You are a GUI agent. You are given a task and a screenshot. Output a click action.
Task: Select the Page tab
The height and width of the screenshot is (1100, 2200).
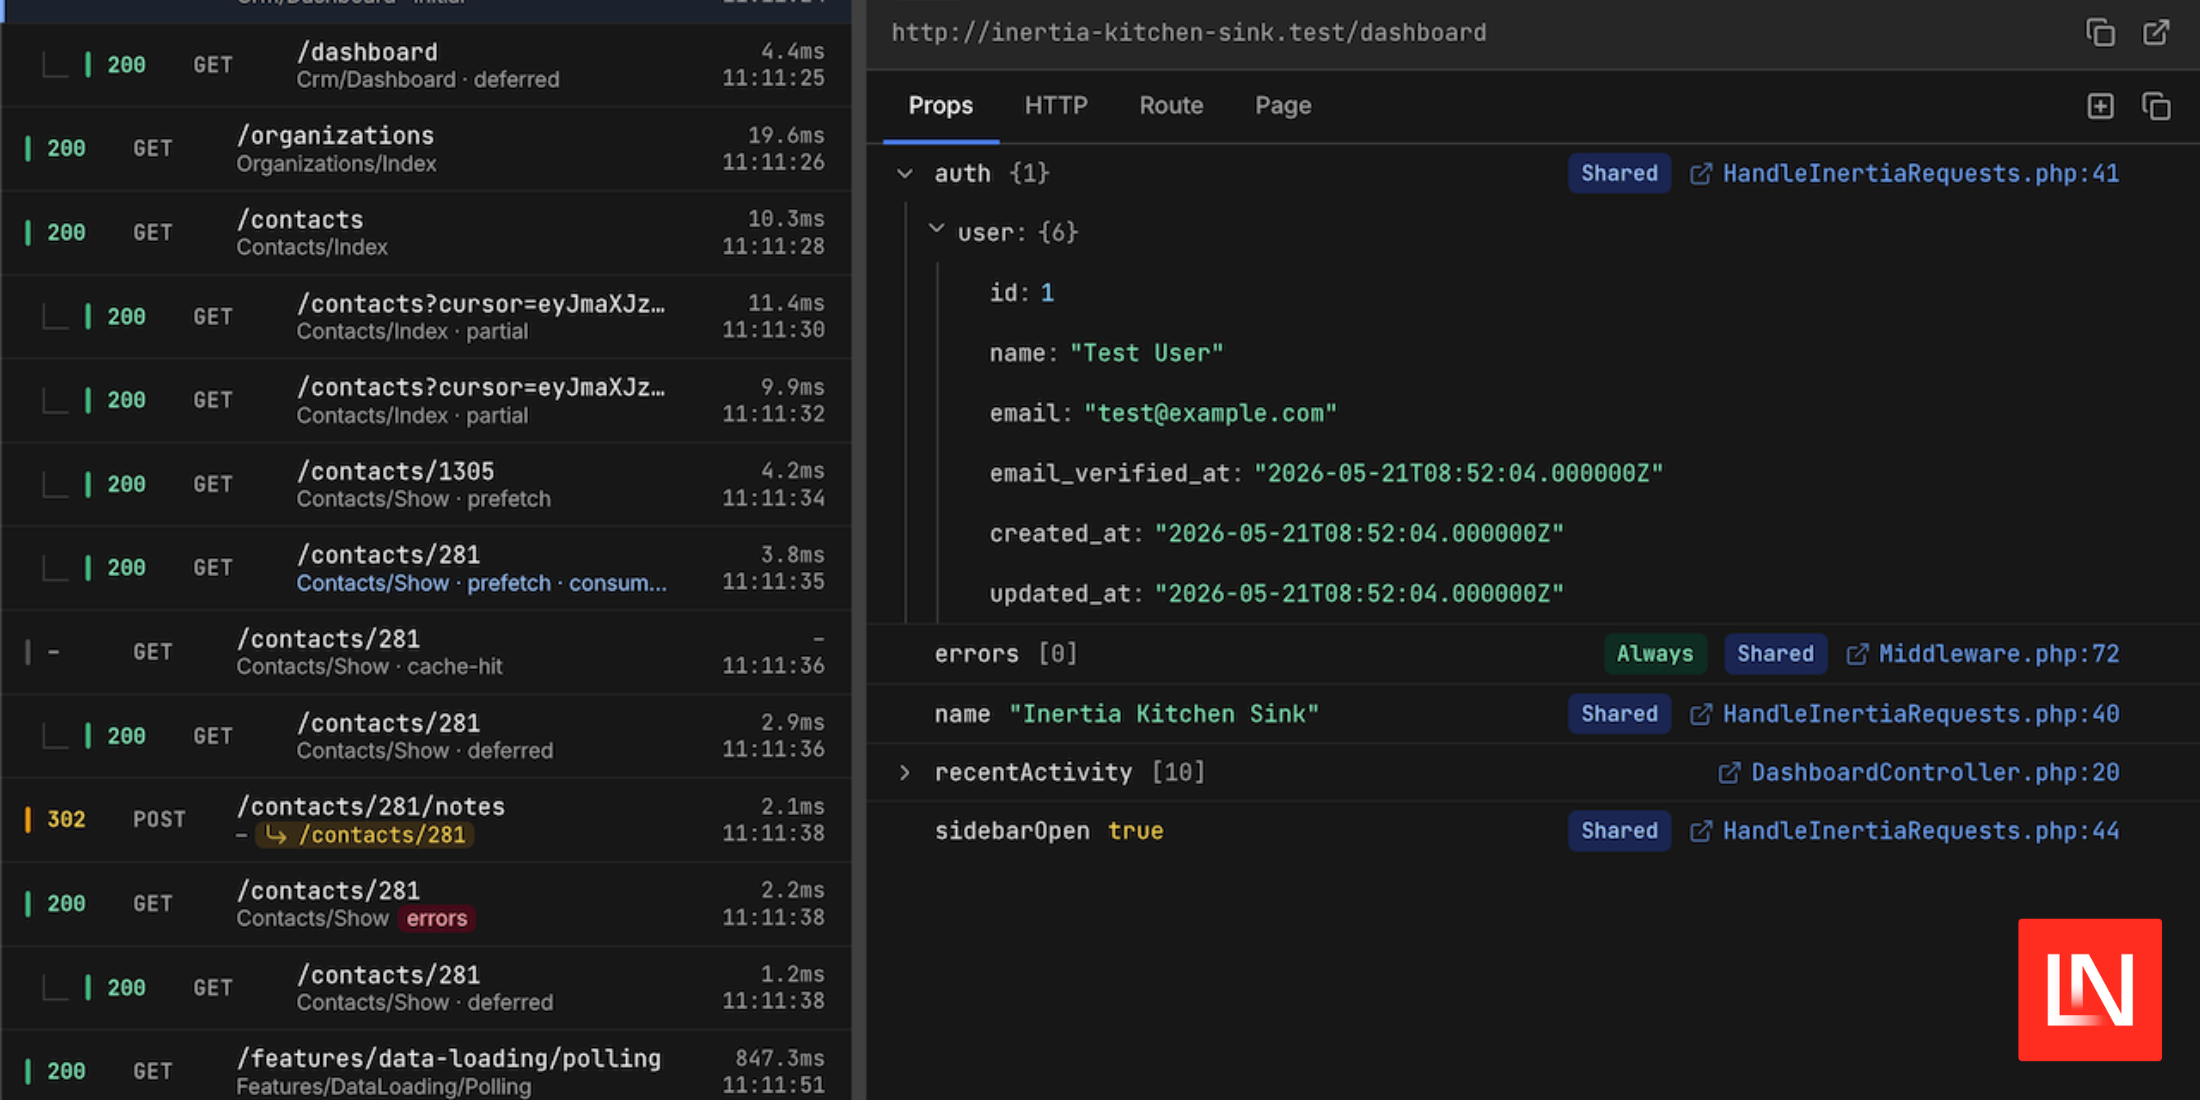[x=1283, y=106]
